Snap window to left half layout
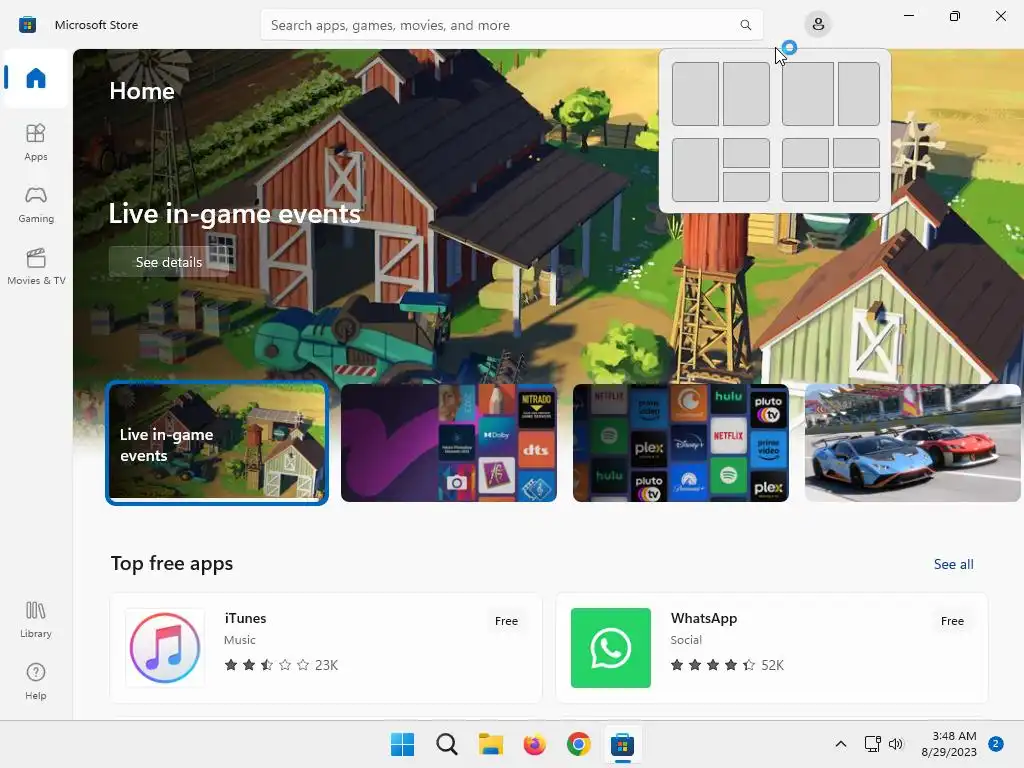 tap(695, 94)
